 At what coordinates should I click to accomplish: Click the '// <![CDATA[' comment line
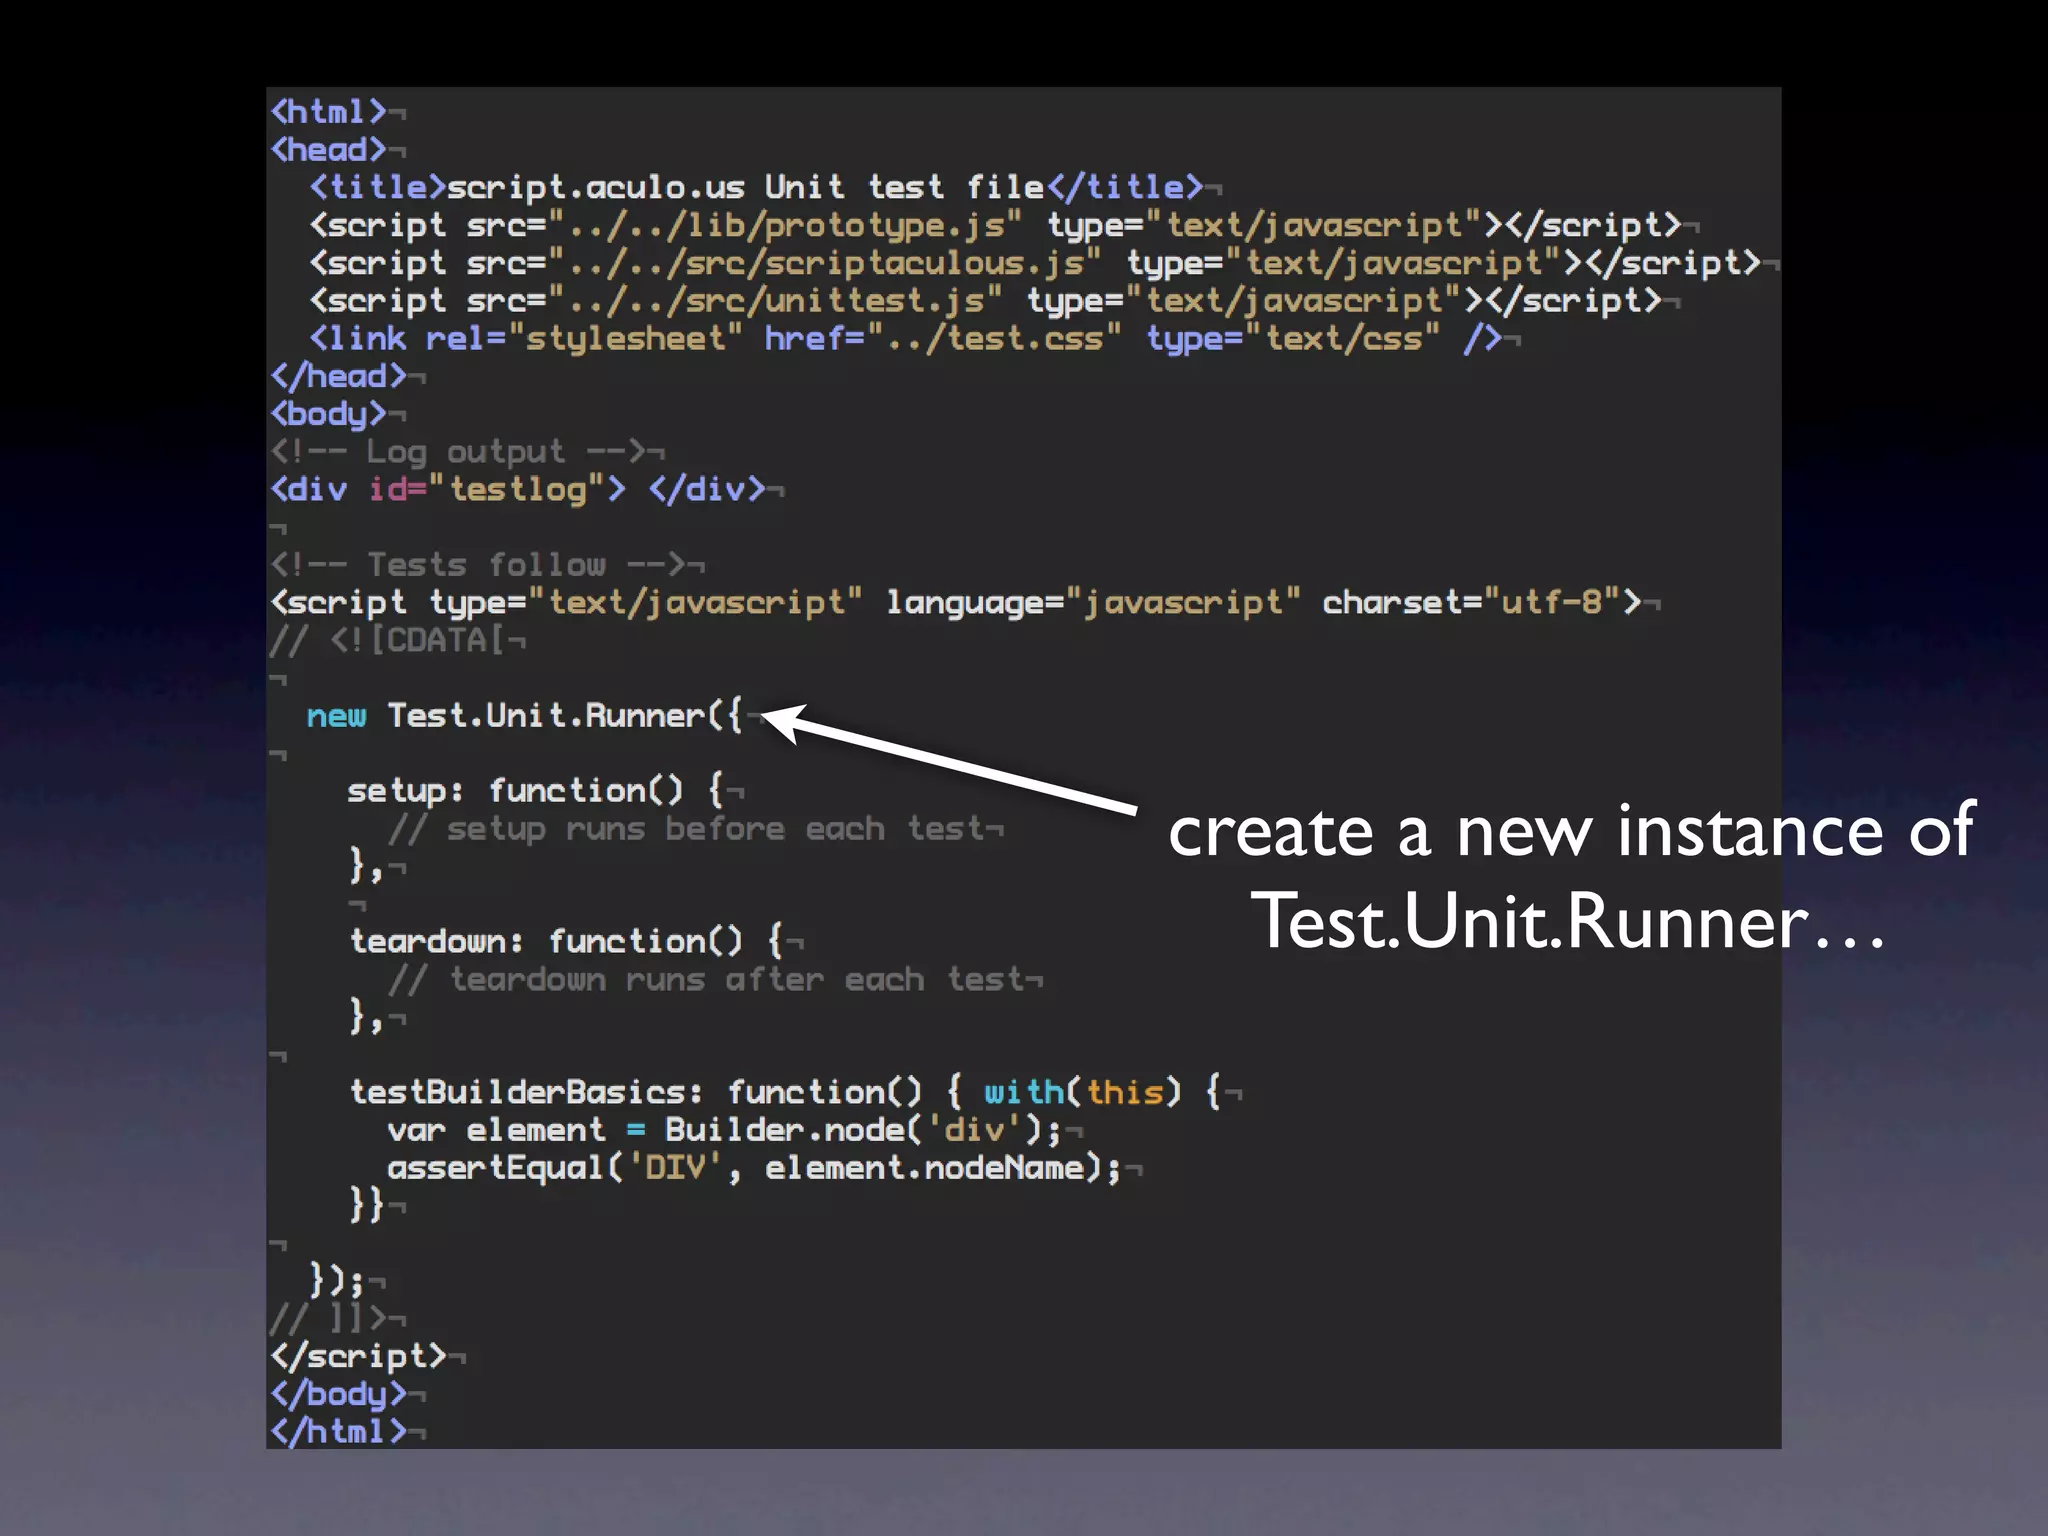388,640
